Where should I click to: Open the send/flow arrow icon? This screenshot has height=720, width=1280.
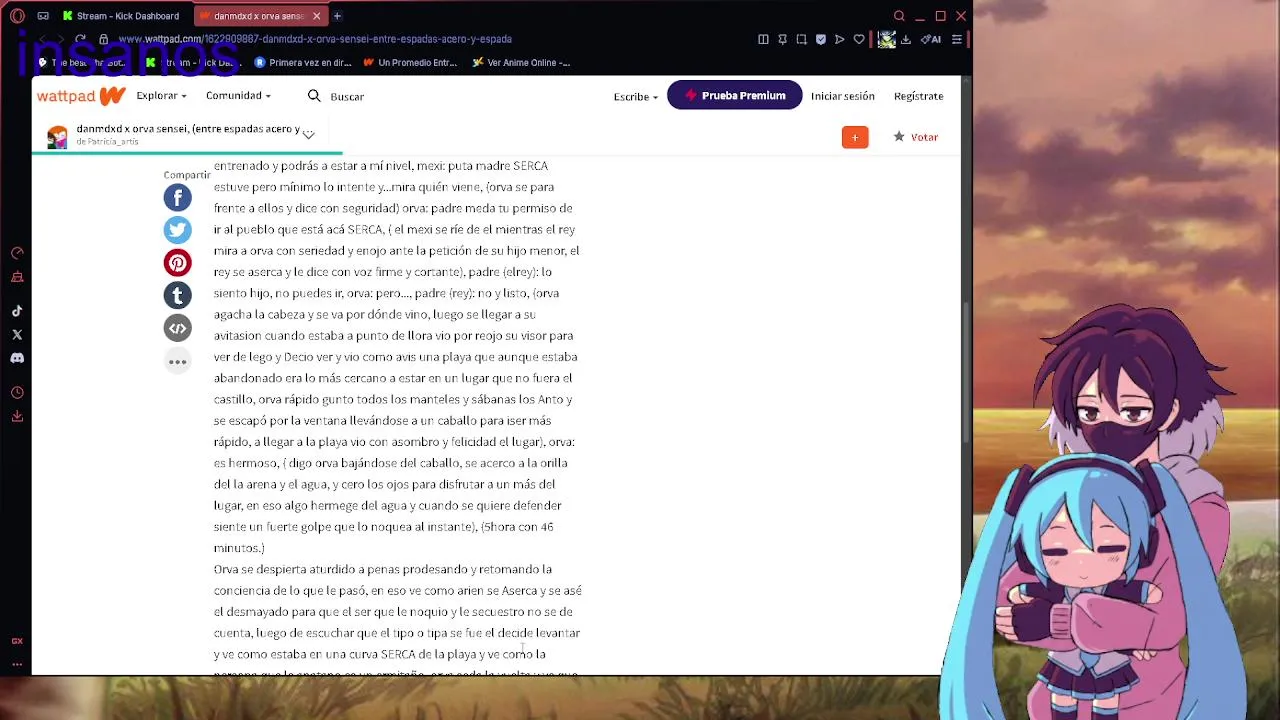[x=840, y=39]
